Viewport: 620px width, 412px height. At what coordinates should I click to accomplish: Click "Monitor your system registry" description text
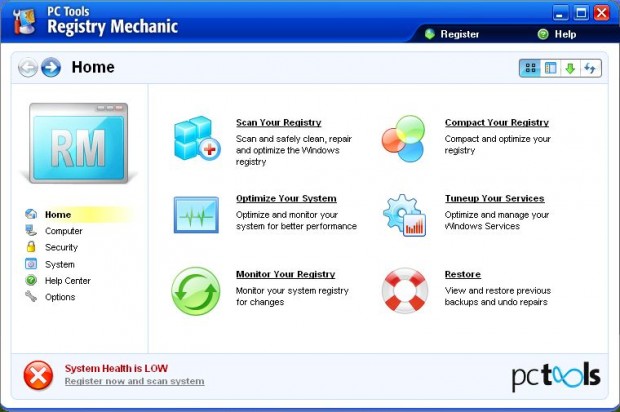tap(292, 291)
